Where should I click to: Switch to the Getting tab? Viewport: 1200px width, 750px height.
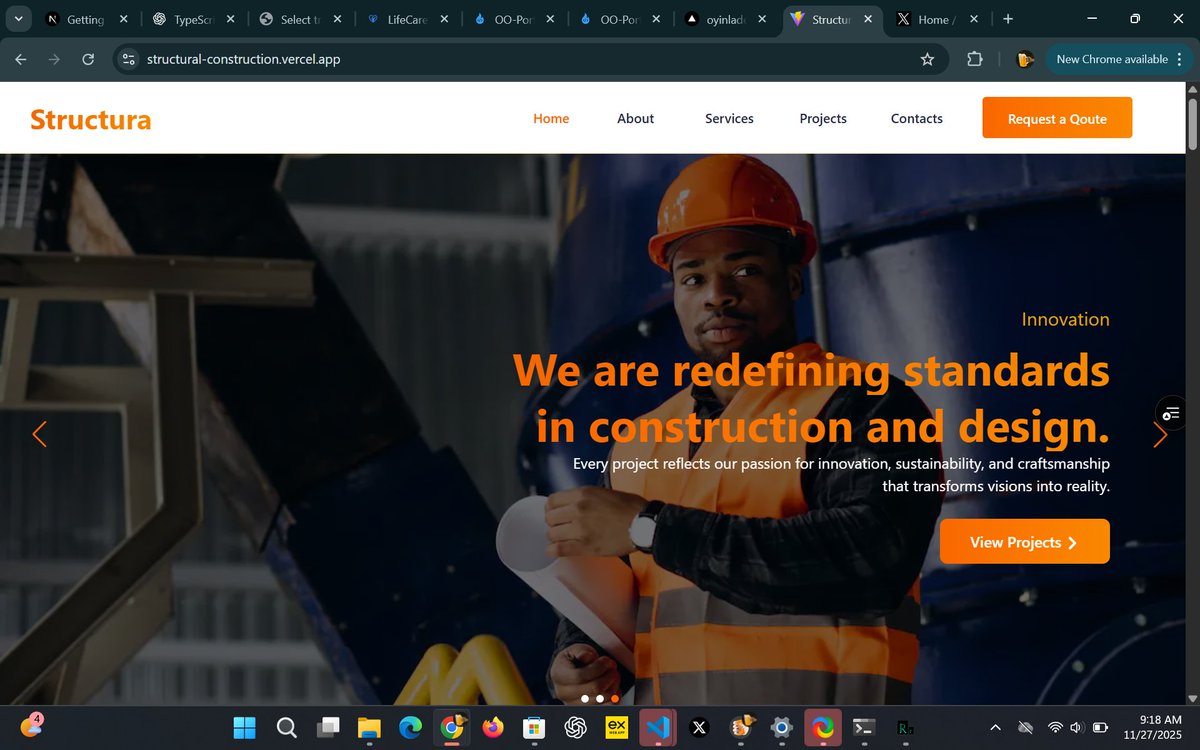click(x=85, y=19)
